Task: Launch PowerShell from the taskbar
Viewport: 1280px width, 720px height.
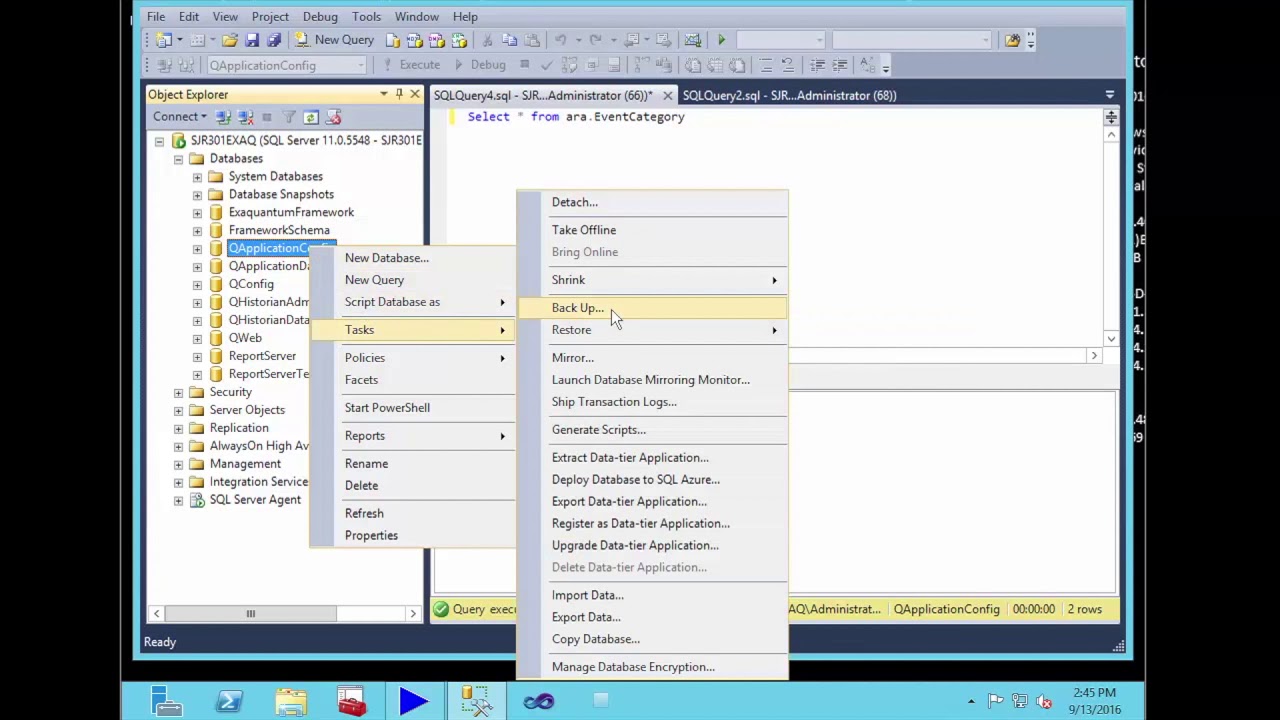Action: pos(229,701)
